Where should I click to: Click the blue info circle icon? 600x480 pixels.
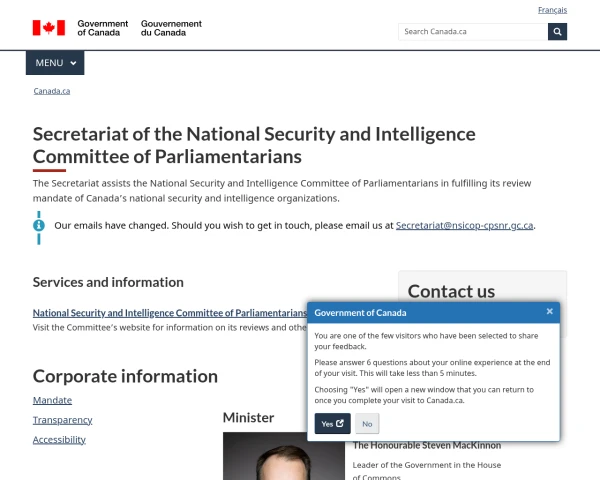tap(39, 225)
